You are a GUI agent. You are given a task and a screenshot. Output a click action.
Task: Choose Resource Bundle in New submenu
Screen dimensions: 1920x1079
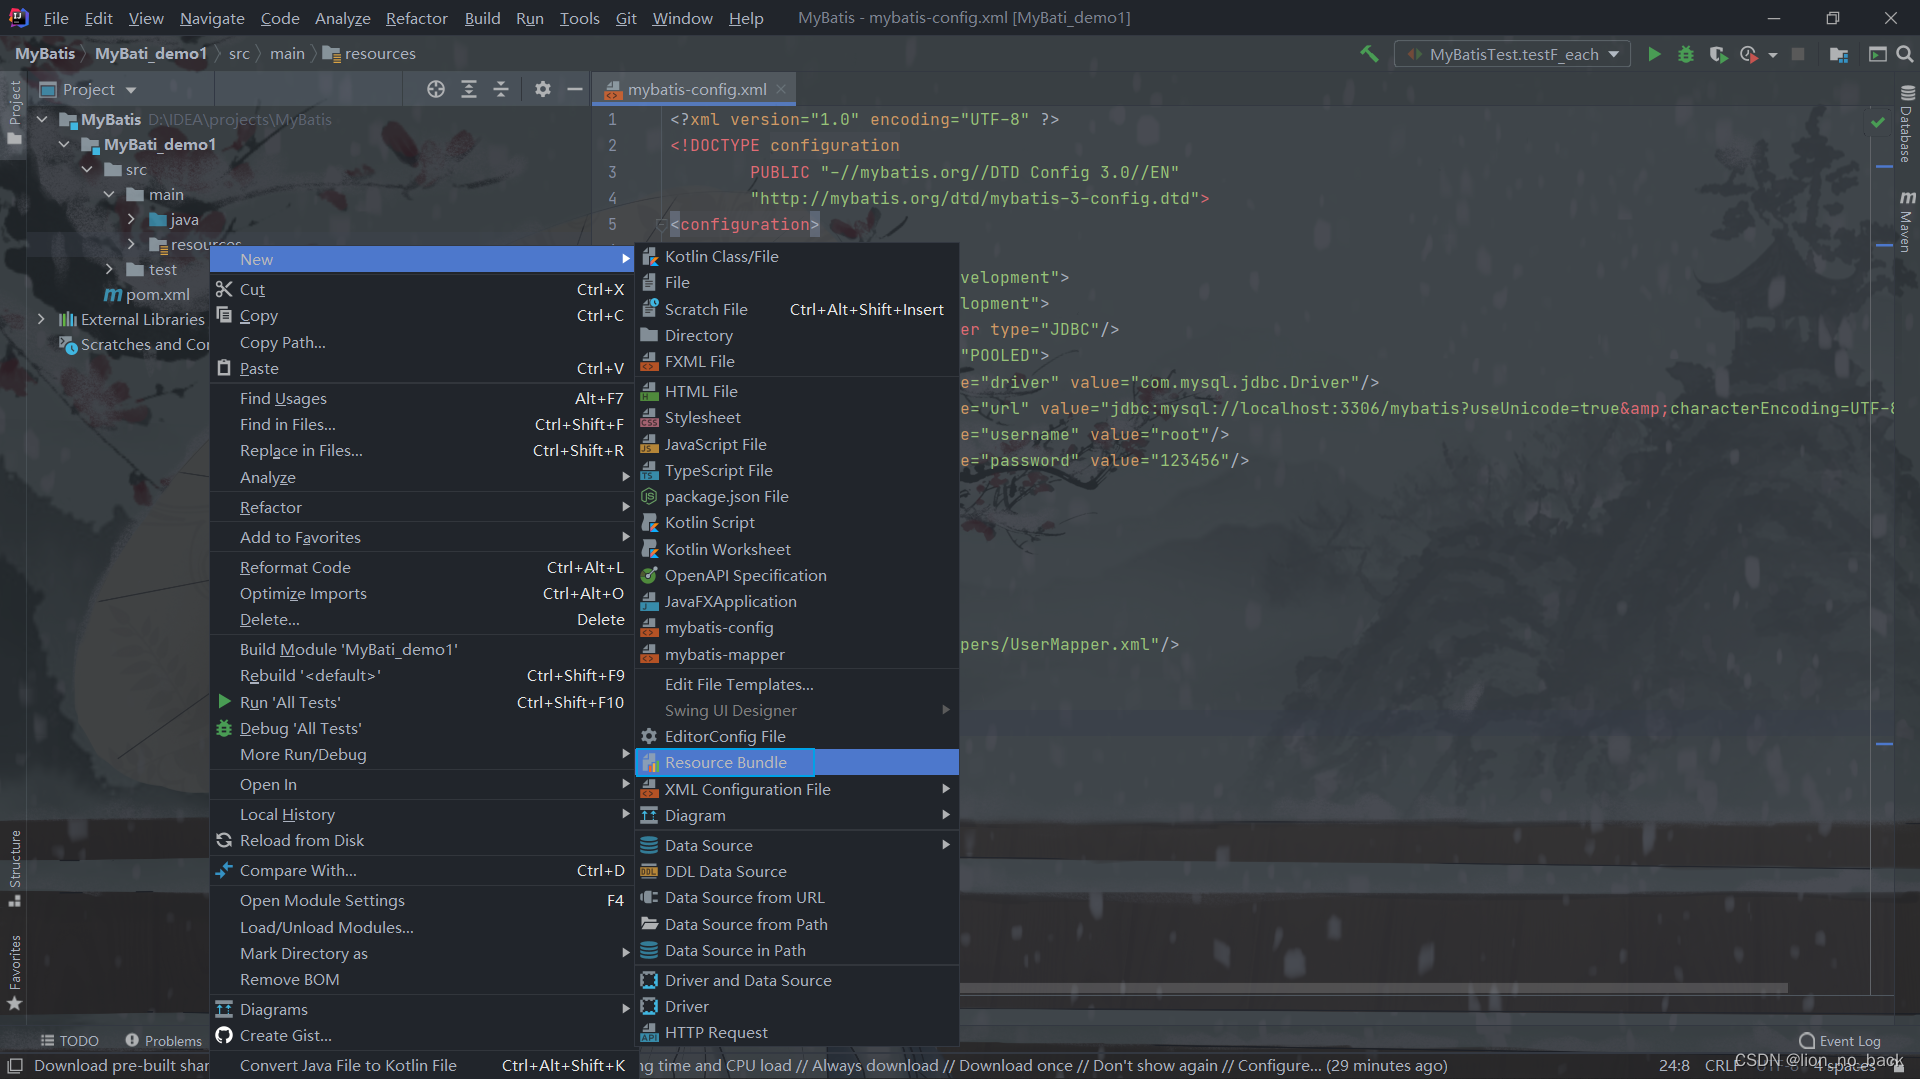[x=797, y=762]
